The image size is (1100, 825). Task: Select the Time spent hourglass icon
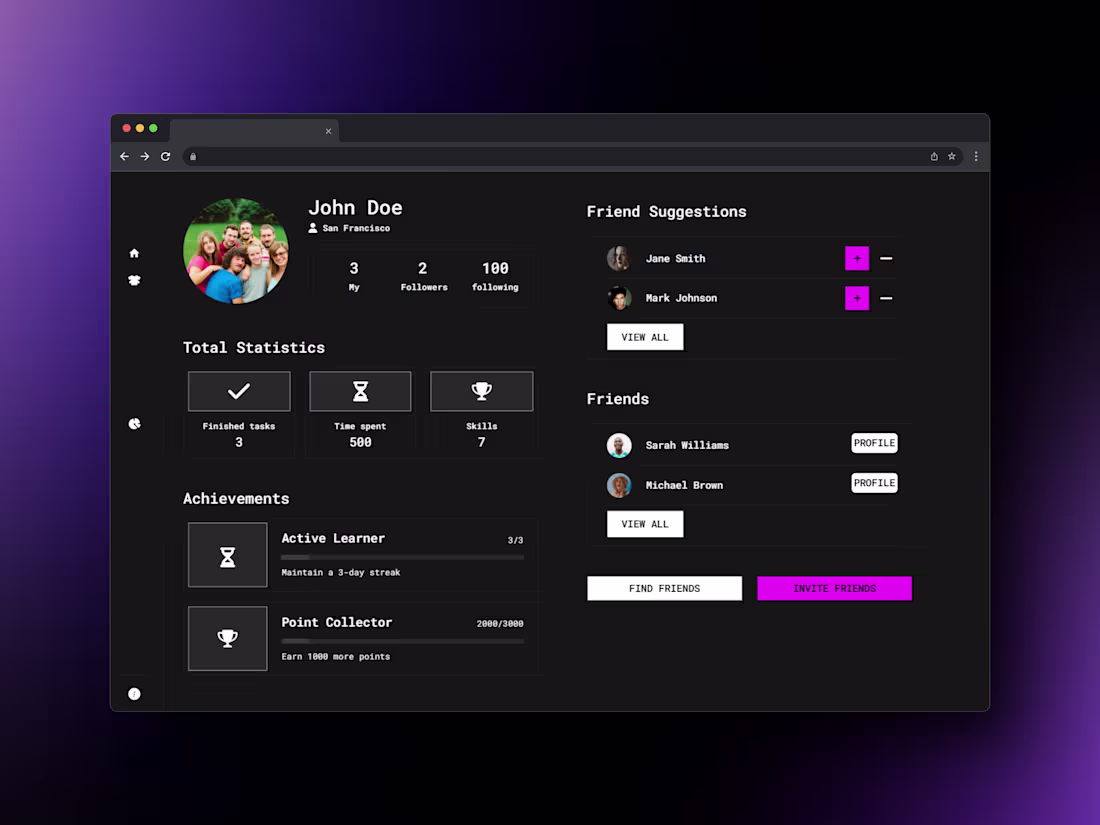pos(360,391)
